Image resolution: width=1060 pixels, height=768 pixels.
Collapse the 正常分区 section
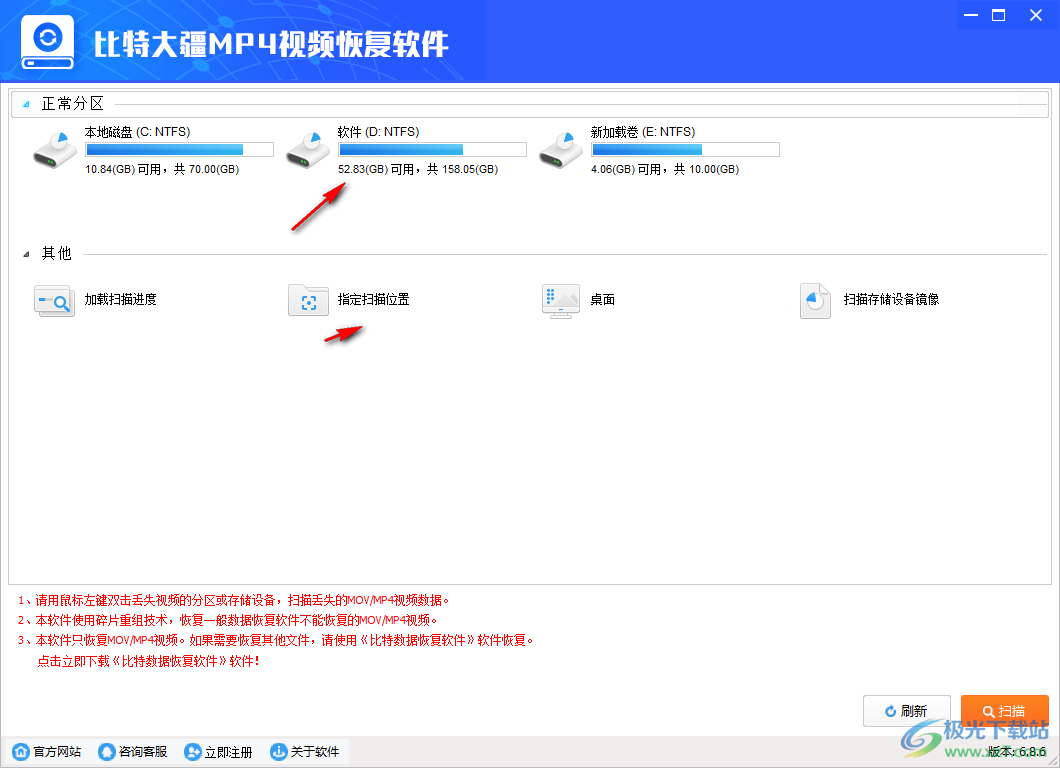tap(26, 104)
